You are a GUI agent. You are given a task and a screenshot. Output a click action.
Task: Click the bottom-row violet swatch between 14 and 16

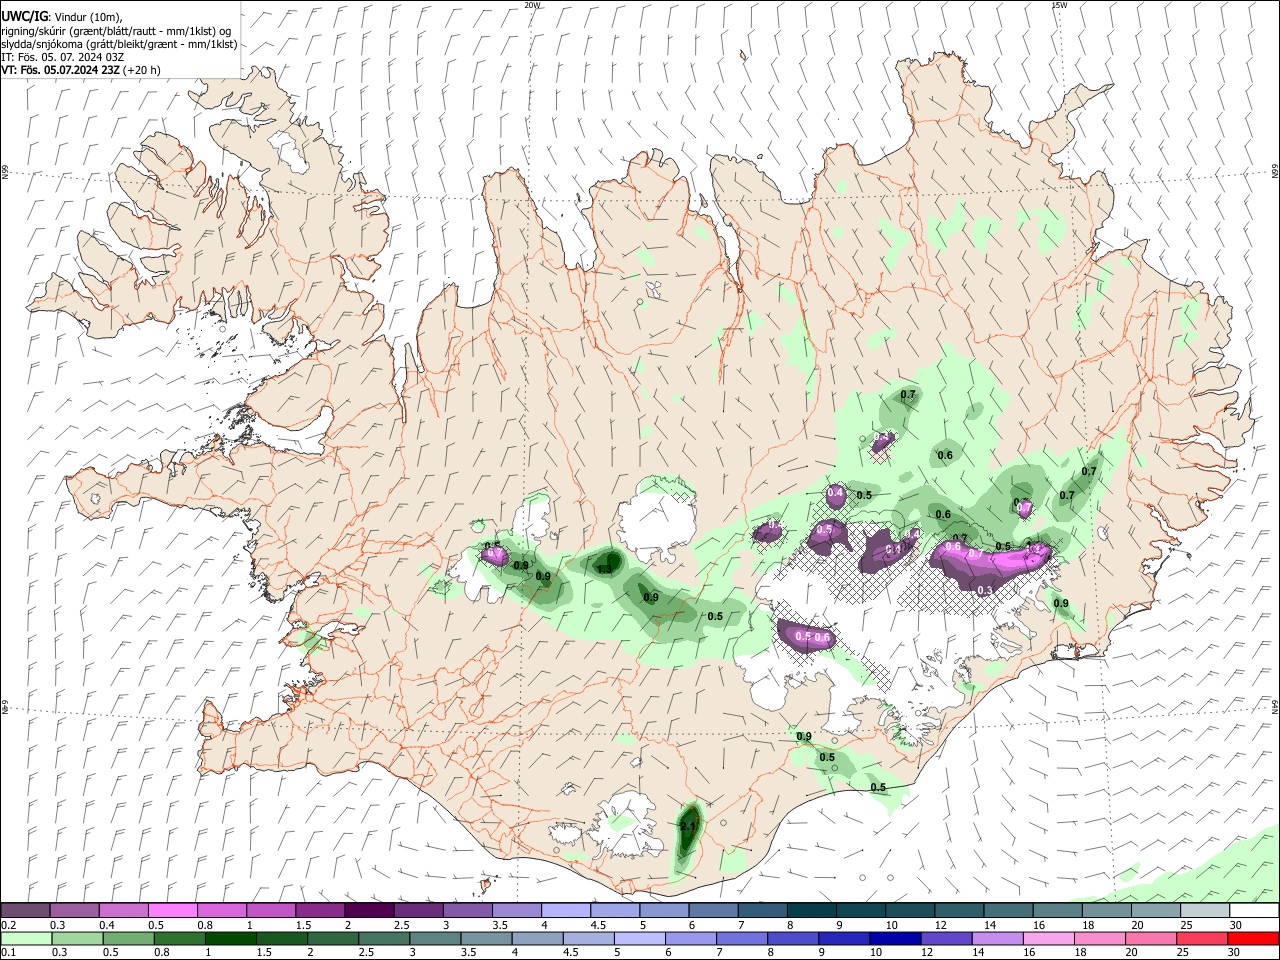point(995,938)
